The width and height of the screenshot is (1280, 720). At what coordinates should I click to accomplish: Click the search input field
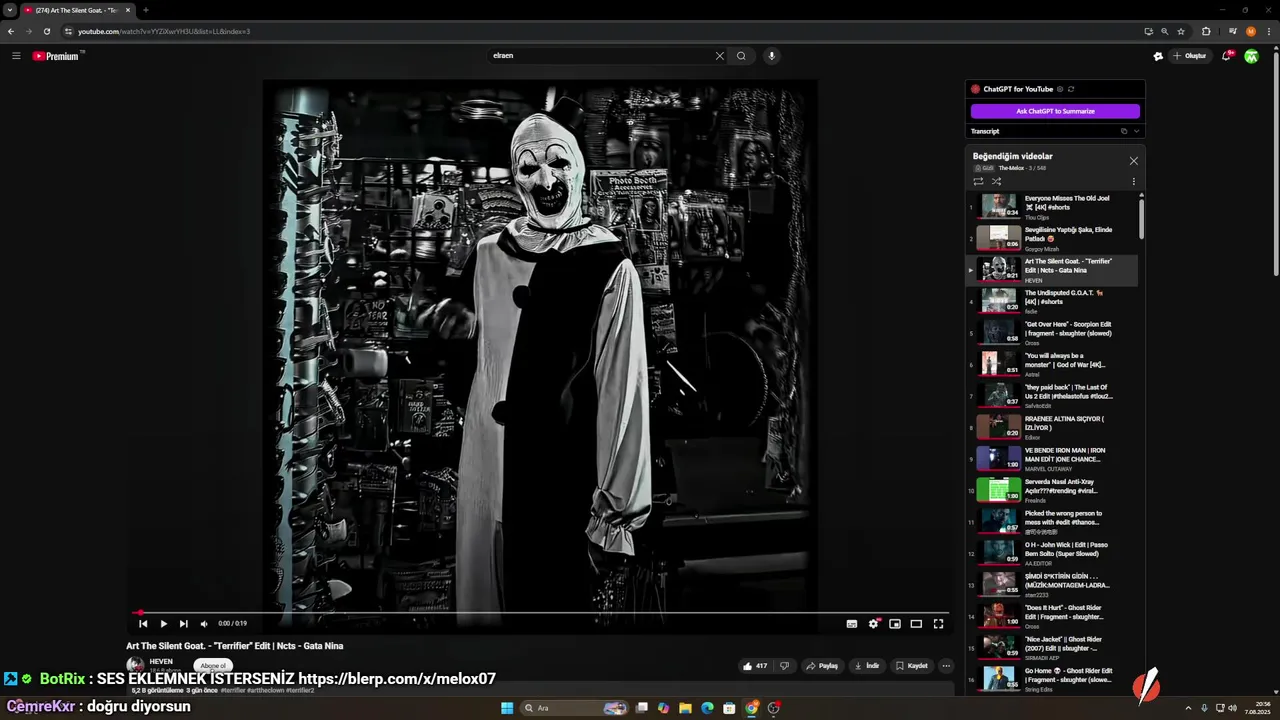point(598,56)
